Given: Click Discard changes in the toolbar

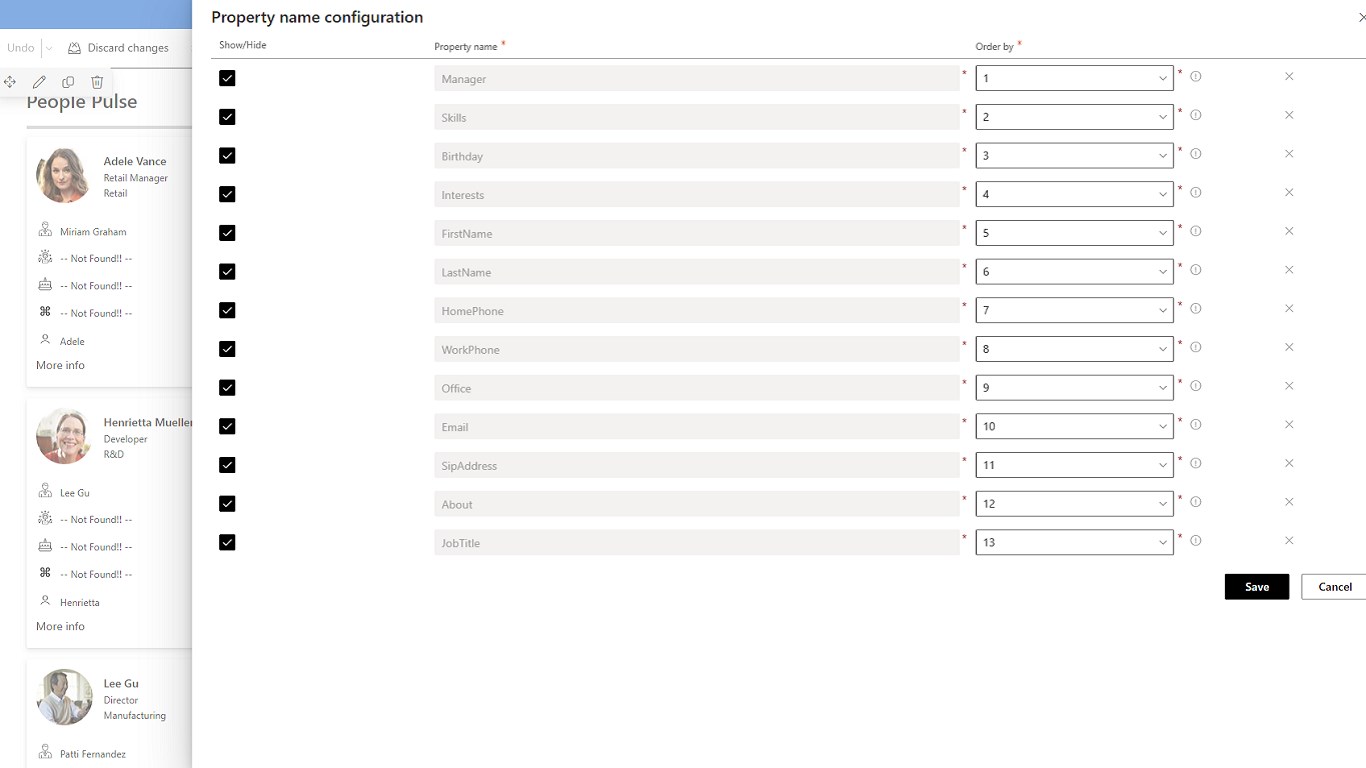Looking at the screenshot, I should tap(118, 48).
